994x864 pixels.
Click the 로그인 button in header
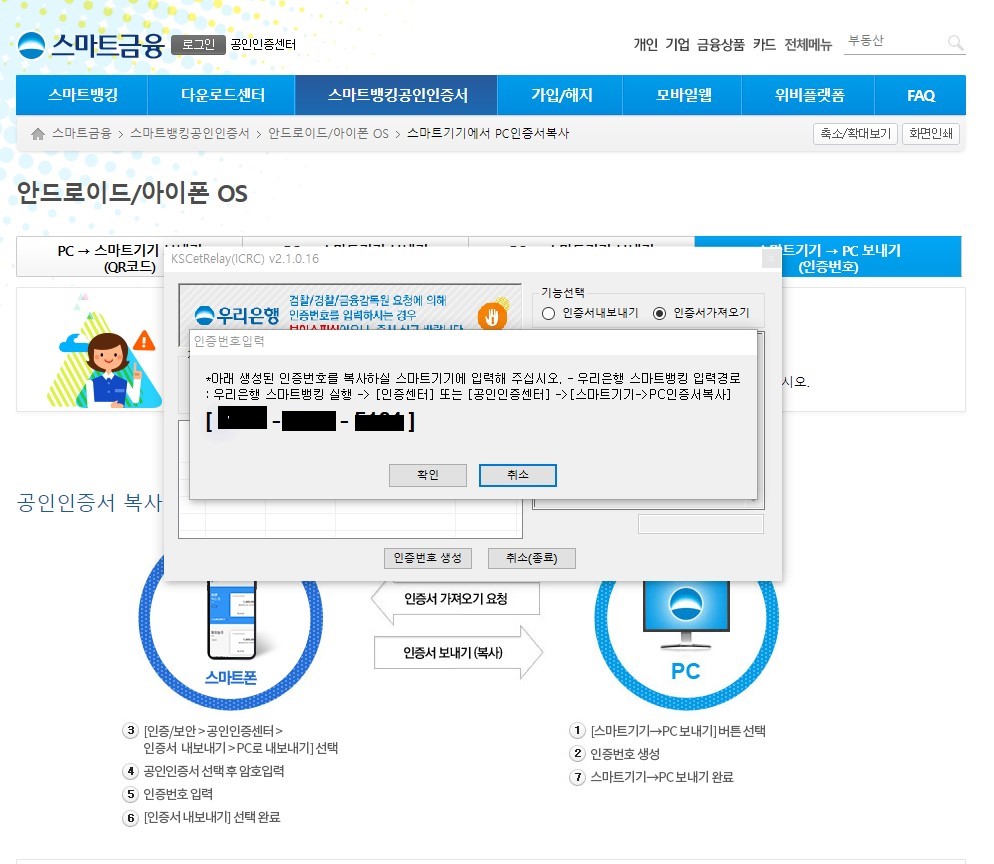click(198, 44)
